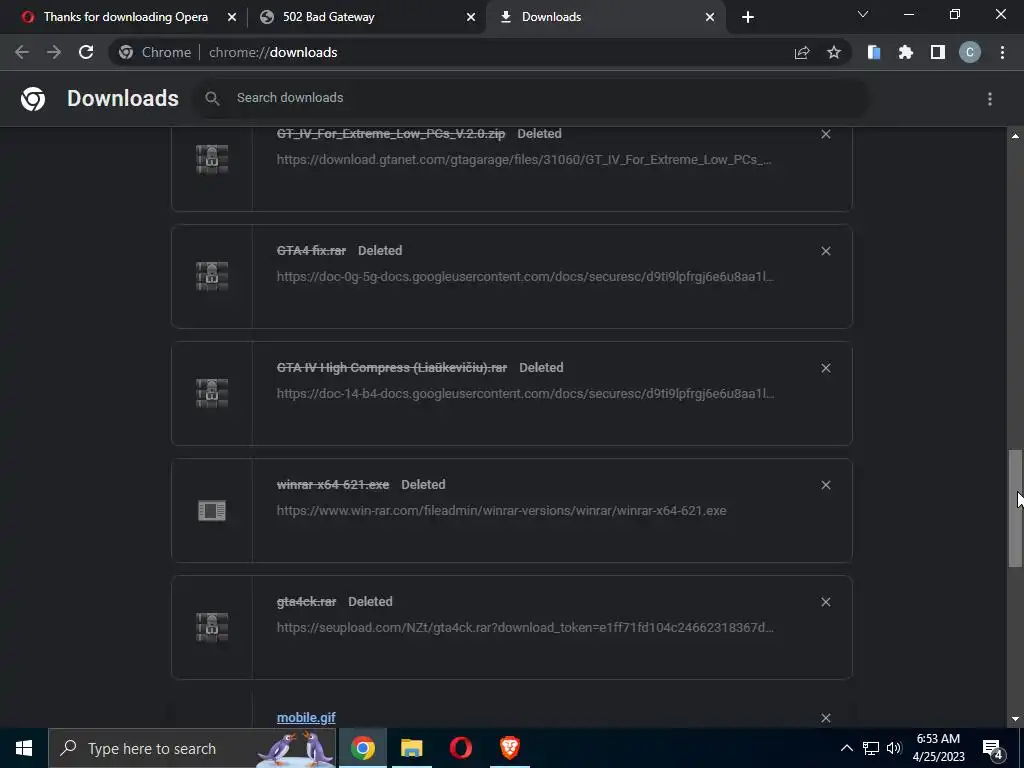This screenshot has width=1024, height=768.
Task: Click the taskbar 'Type here to search' box
Action: tap(192, 748)
